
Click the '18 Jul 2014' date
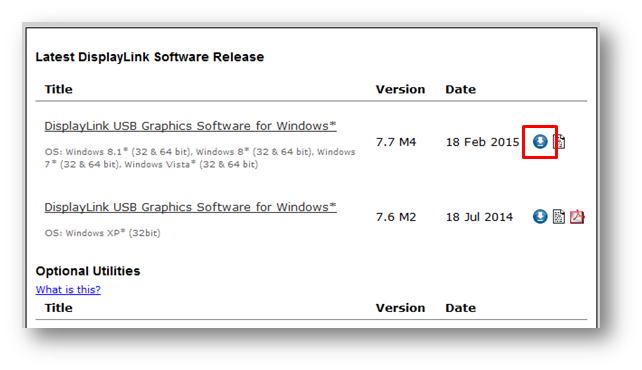pyautogui.click(x=479, y=217)
